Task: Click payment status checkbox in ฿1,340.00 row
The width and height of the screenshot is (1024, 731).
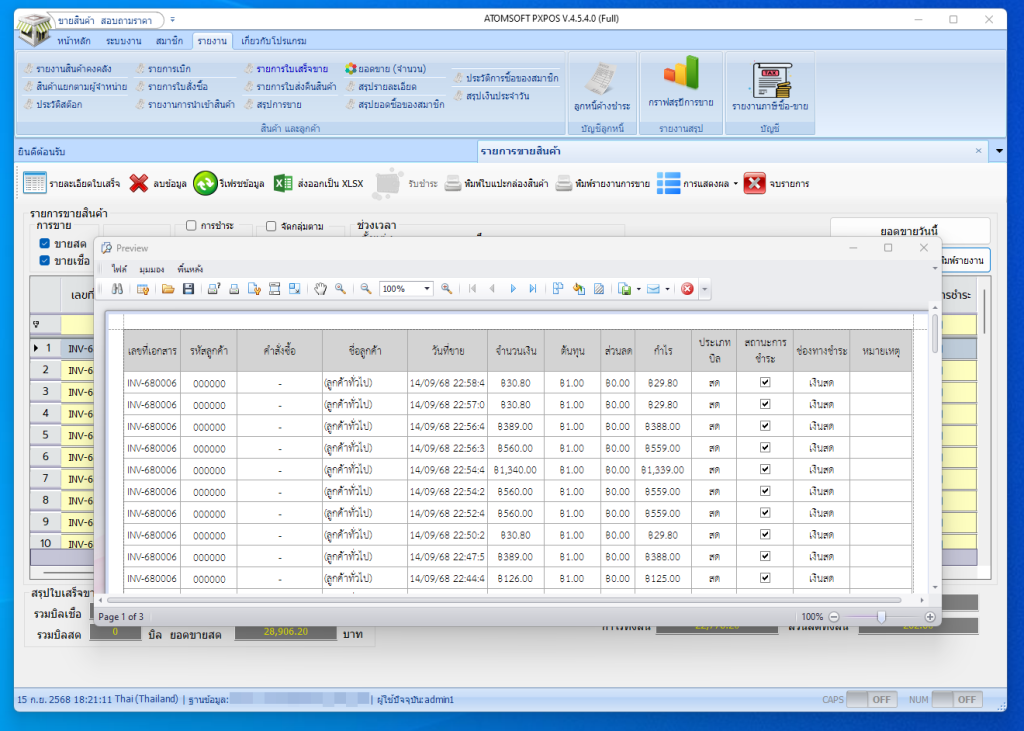Action: [x=765, y=469]
